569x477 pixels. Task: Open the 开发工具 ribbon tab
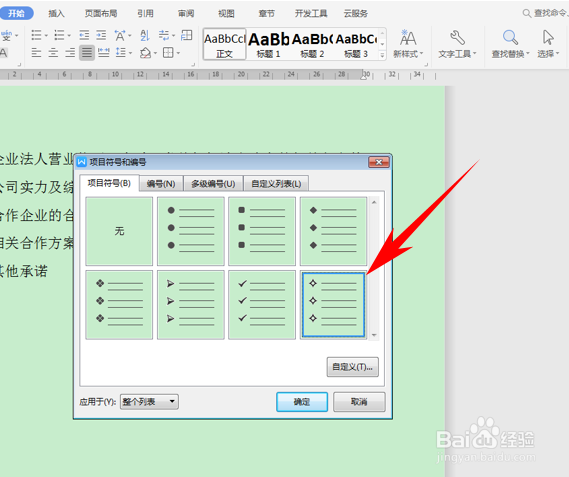click(311, 13)
